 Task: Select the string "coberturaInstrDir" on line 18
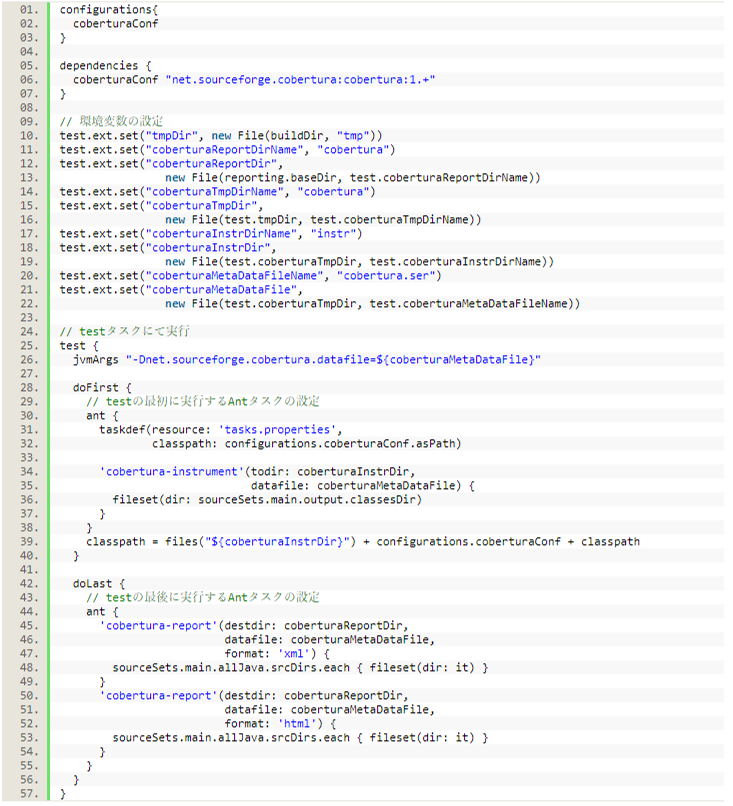point(208,248)
